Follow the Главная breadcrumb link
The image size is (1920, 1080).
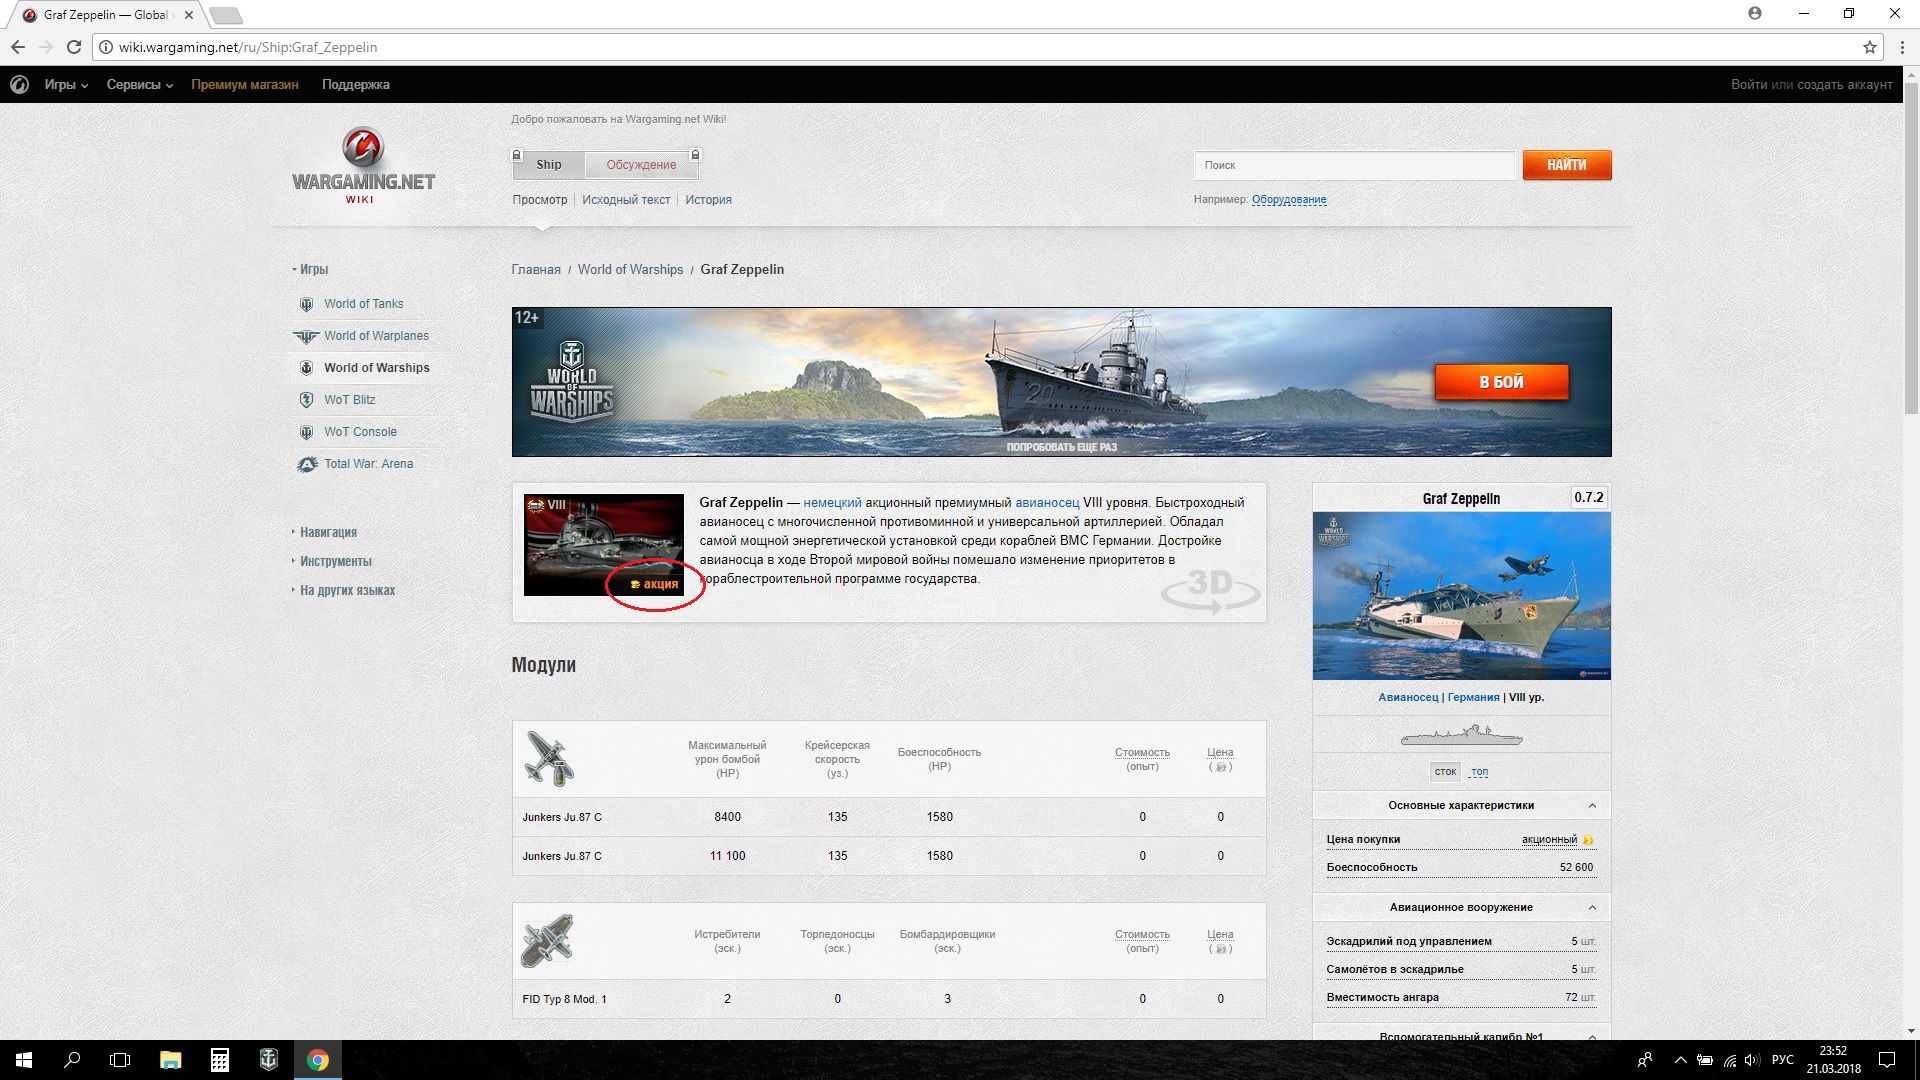tap(536, 270)
